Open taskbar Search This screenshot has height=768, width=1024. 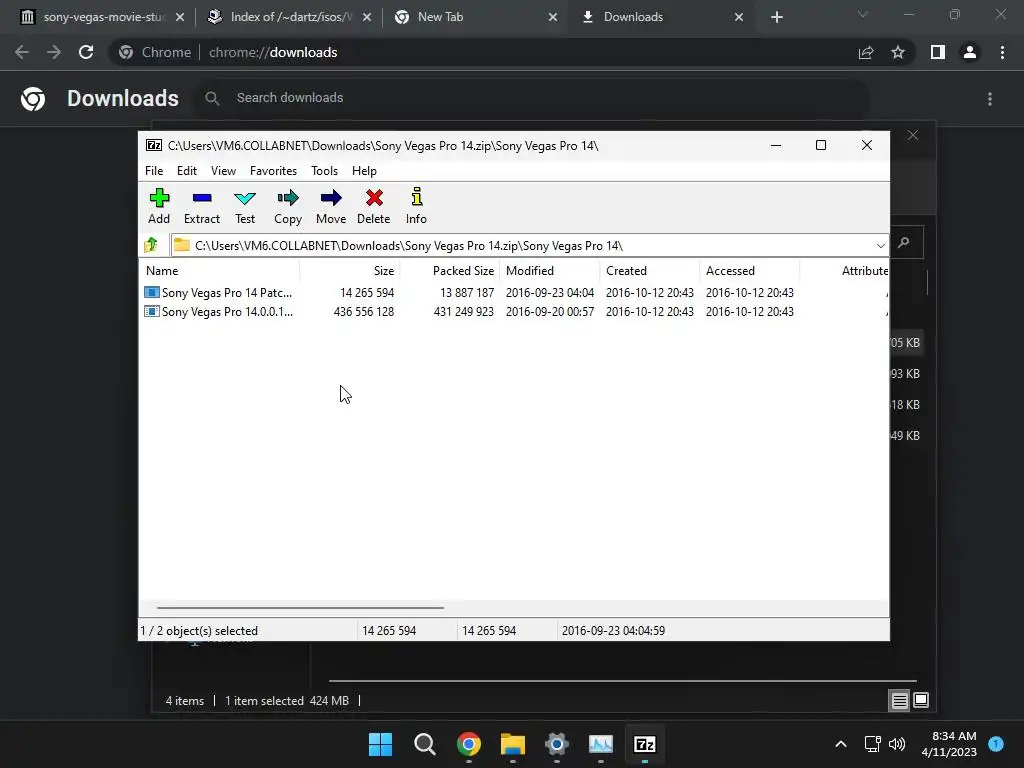(x=424, y=744)
